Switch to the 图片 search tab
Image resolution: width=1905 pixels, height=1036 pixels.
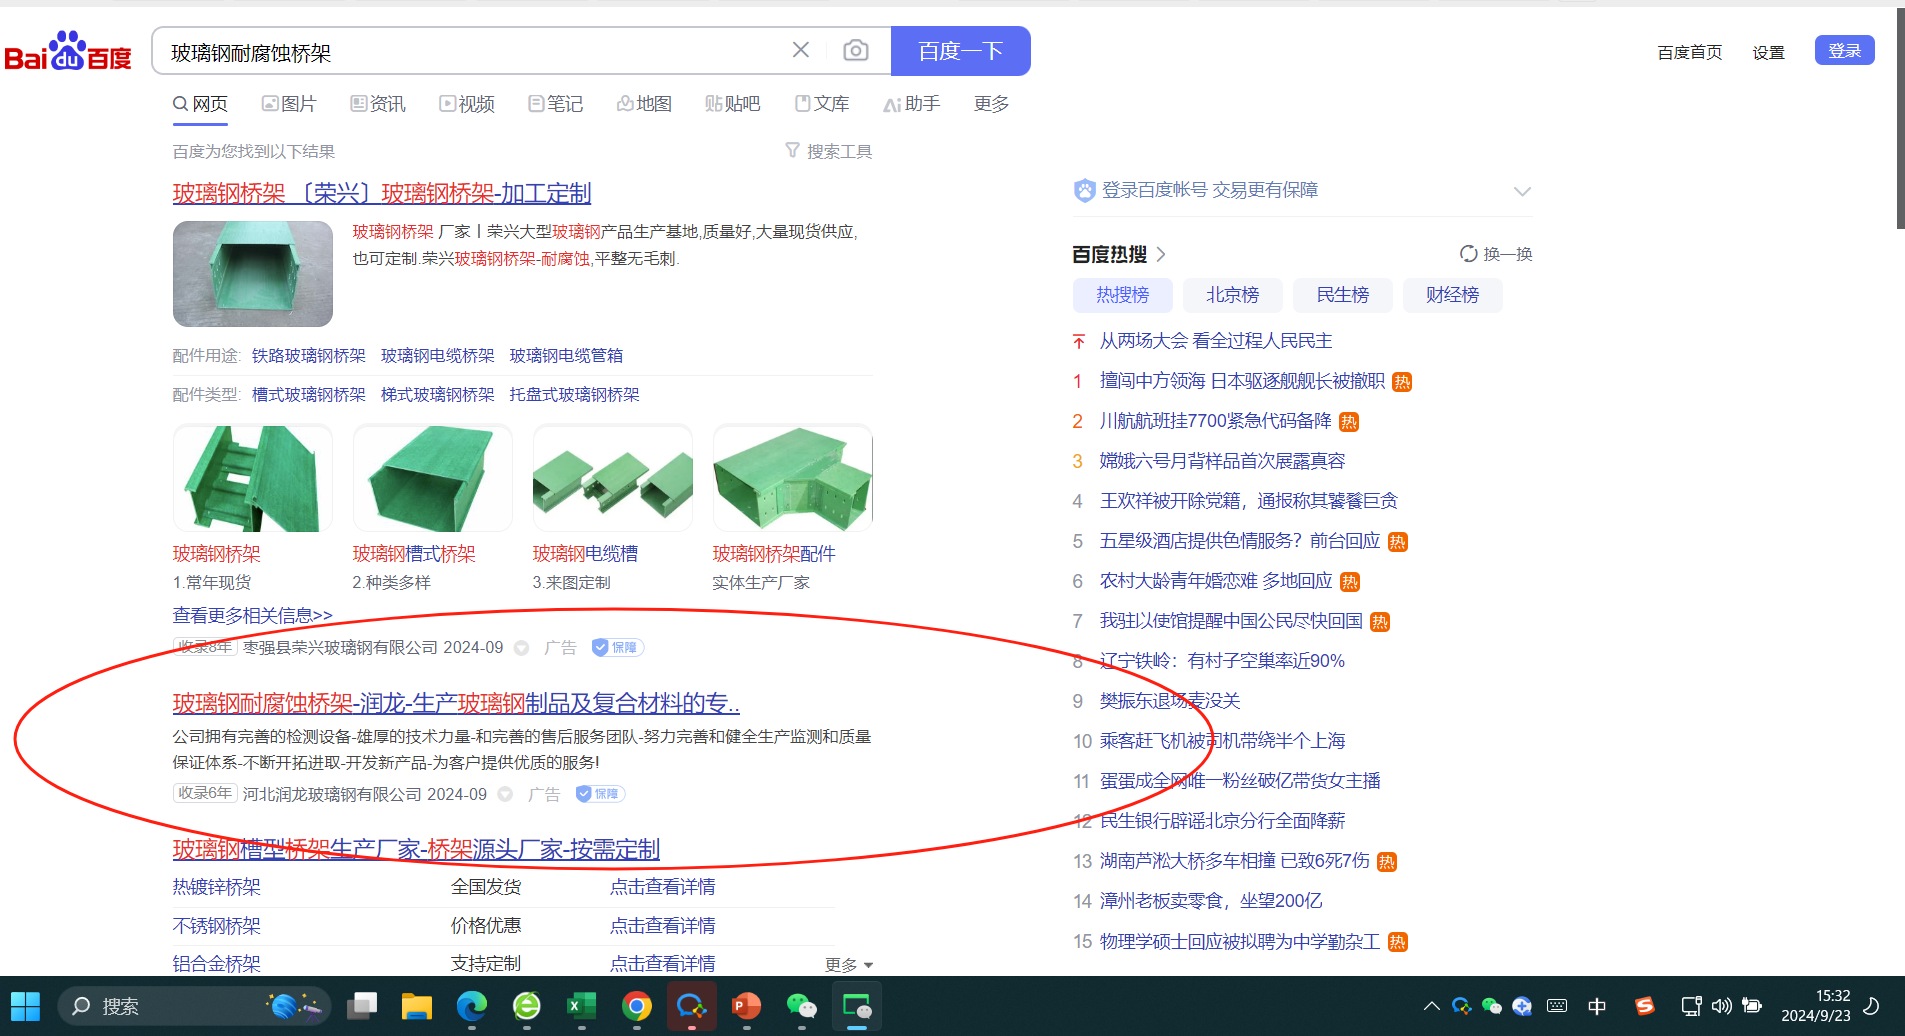tap(288, 104)
